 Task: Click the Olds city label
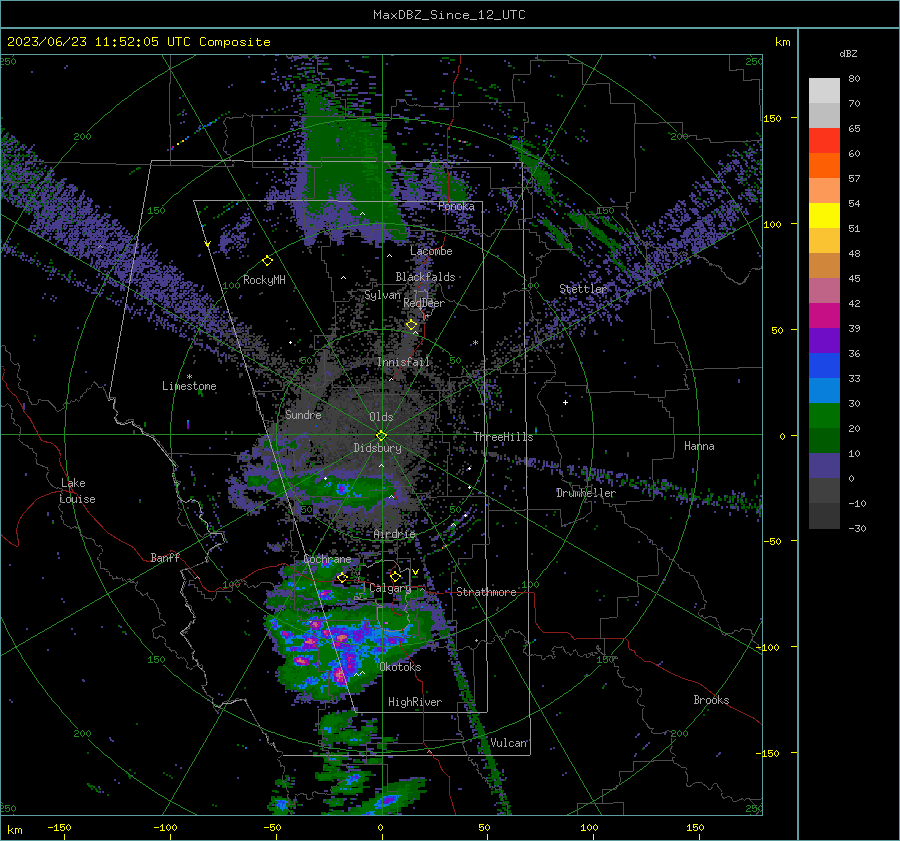point(381,417)
